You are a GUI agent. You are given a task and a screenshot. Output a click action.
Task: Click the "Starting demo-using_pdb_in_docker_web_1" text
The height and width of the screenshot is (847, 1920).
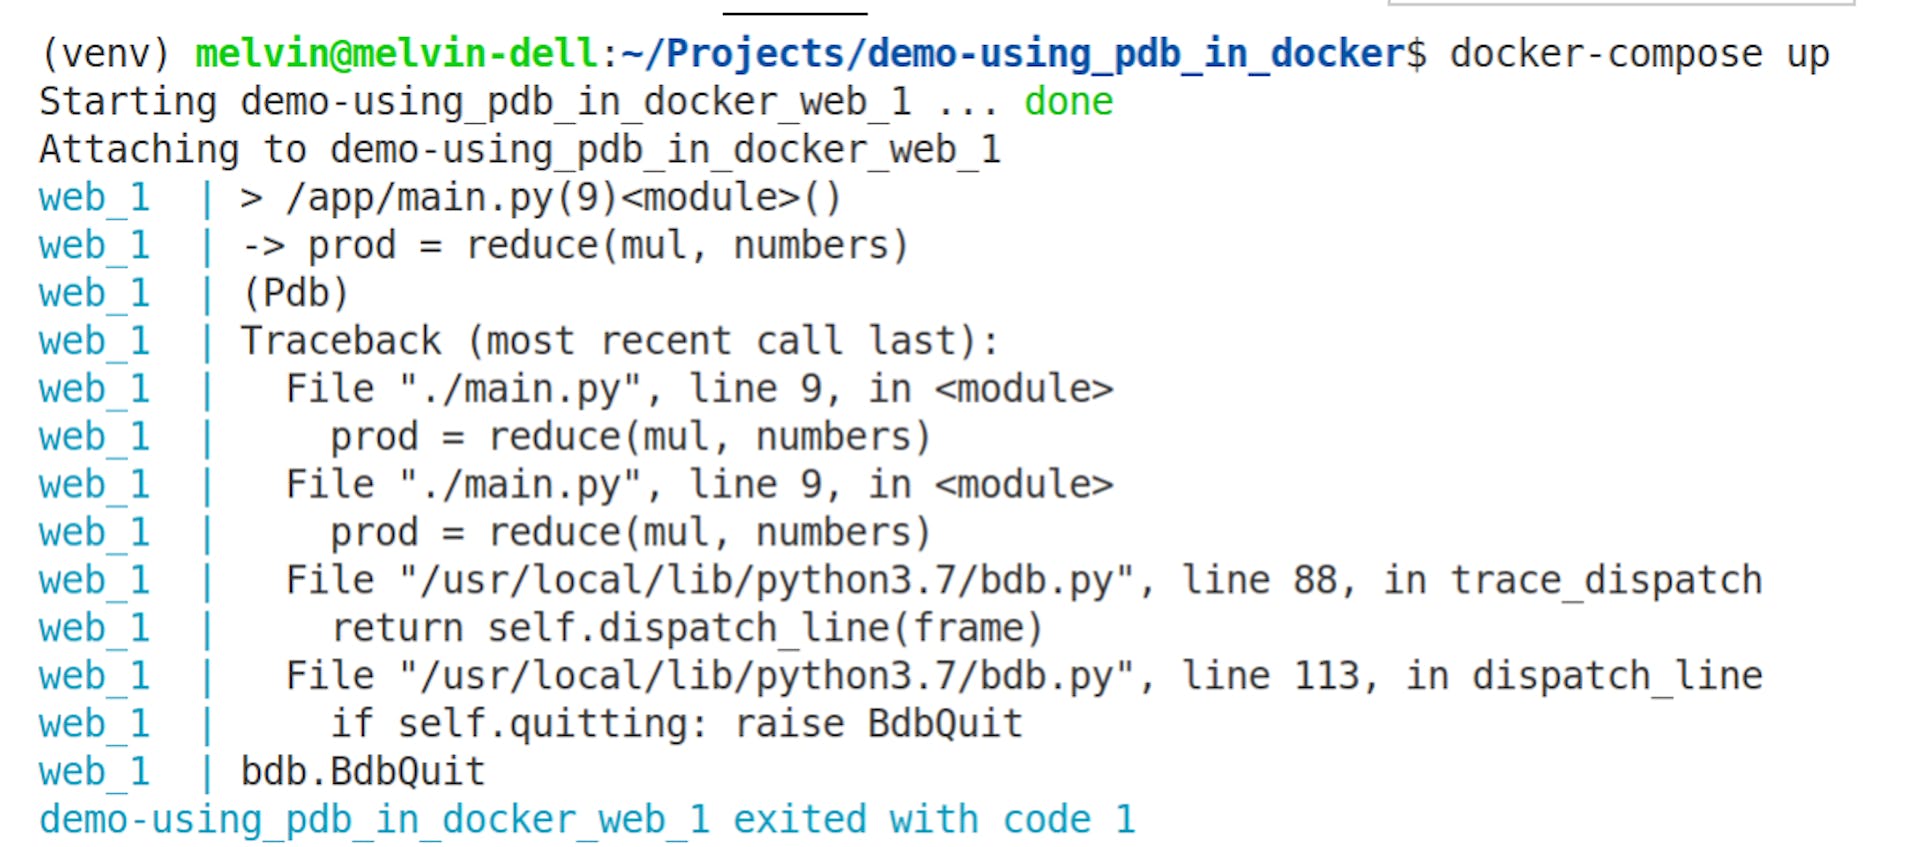pyautogui.click(x=475, y=102)
